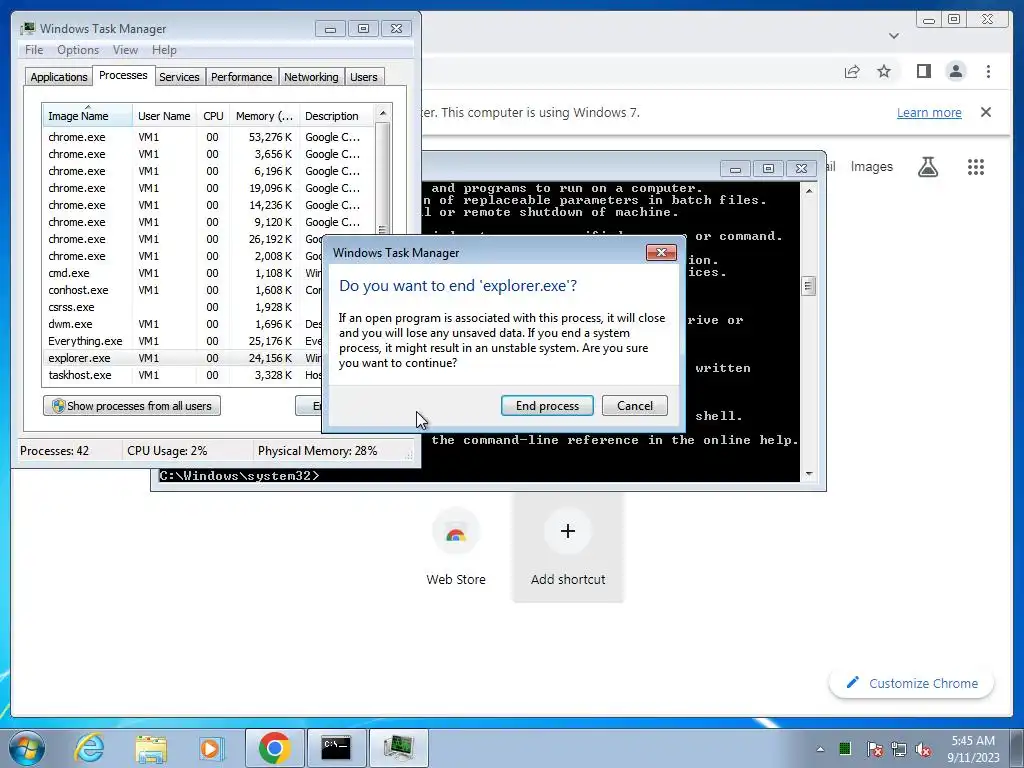This screenshot has width=1024, height=768.
Task: Click the process list scroll up arrow
Action: [x=383, y=113]
